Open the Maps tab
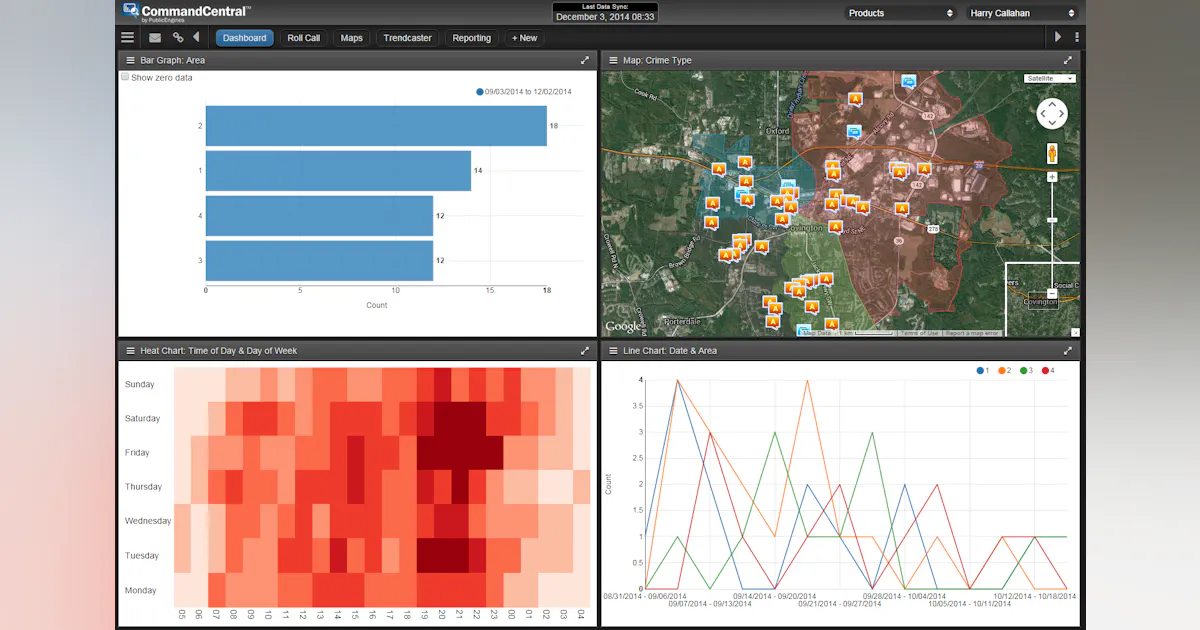This screenshot has width=1200, height=630. pos(352,38)
